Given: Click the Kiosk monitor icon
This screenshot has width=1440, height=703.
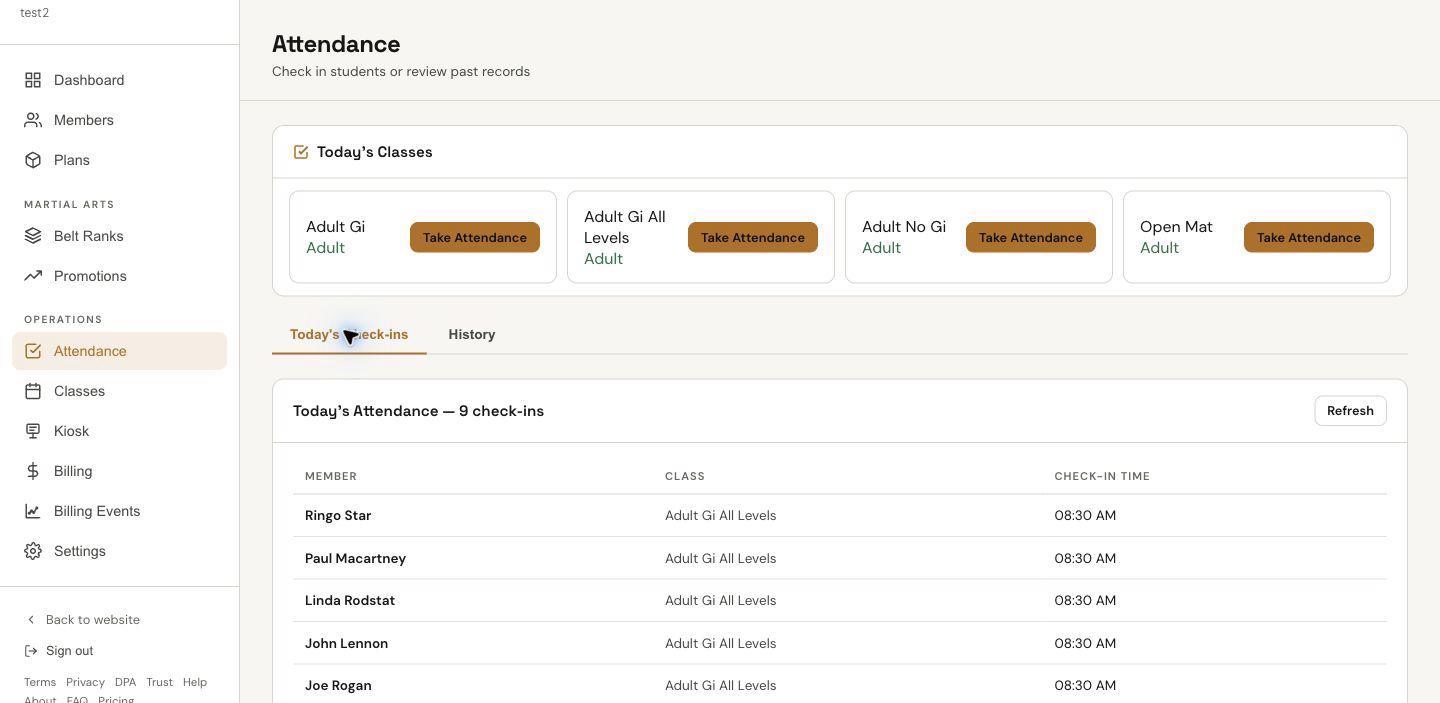Looking at the screenshot, I should [33, 431].
